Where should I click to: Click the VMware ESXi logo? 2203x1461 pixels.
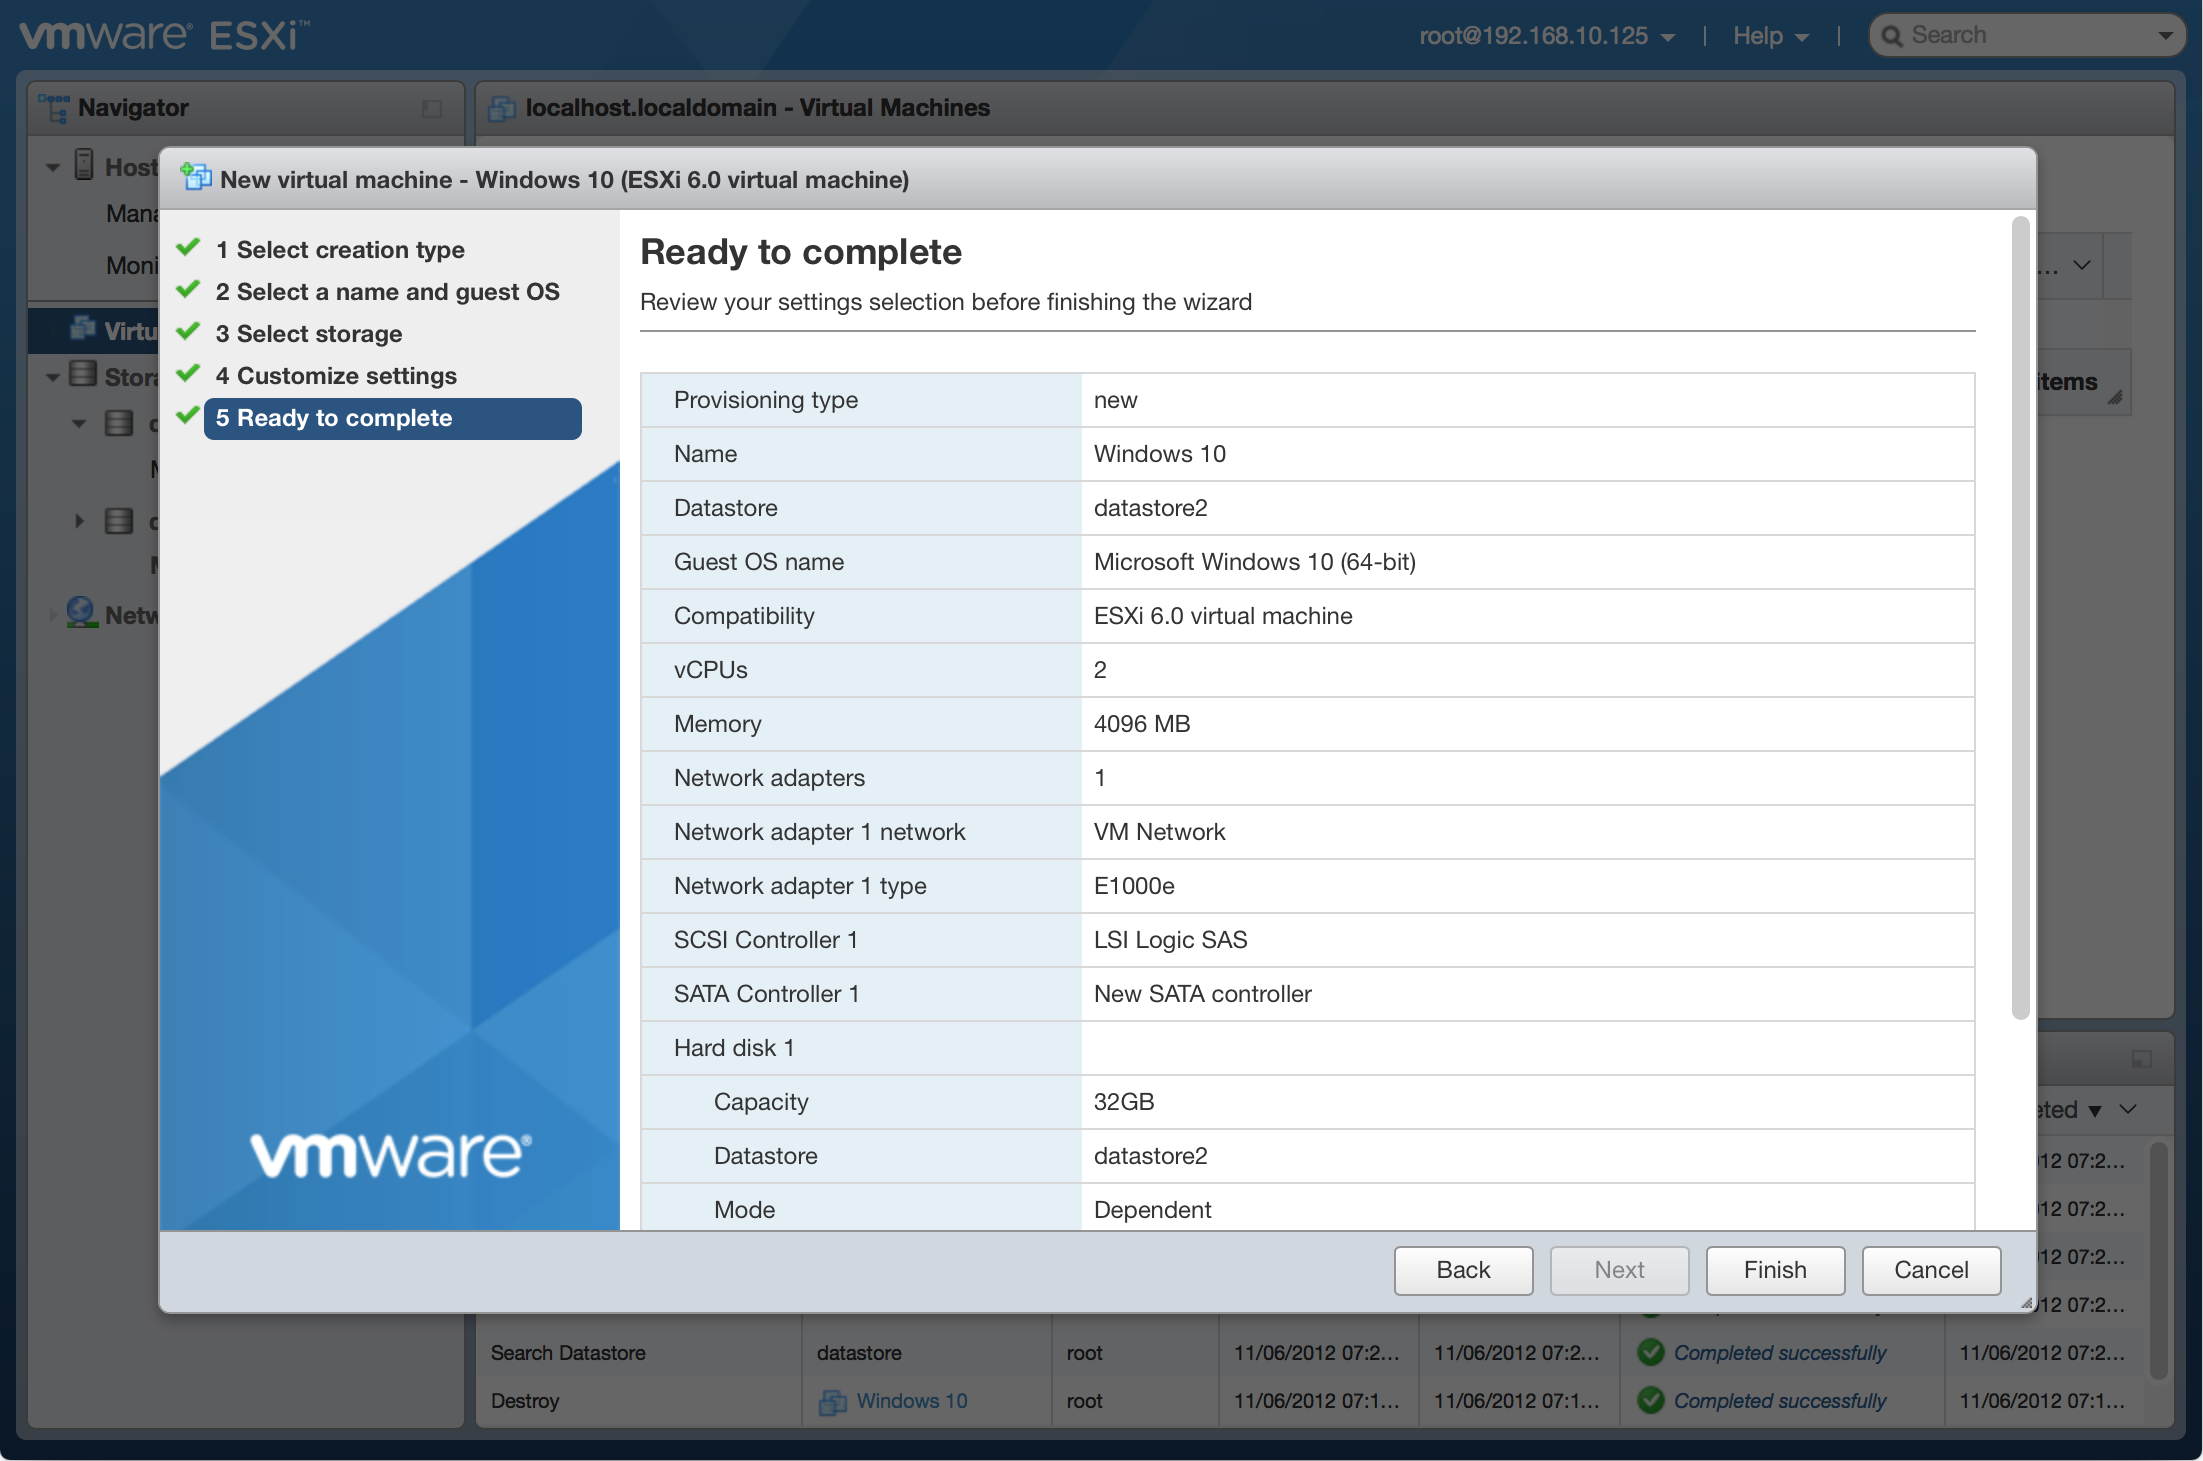(165, 36)
